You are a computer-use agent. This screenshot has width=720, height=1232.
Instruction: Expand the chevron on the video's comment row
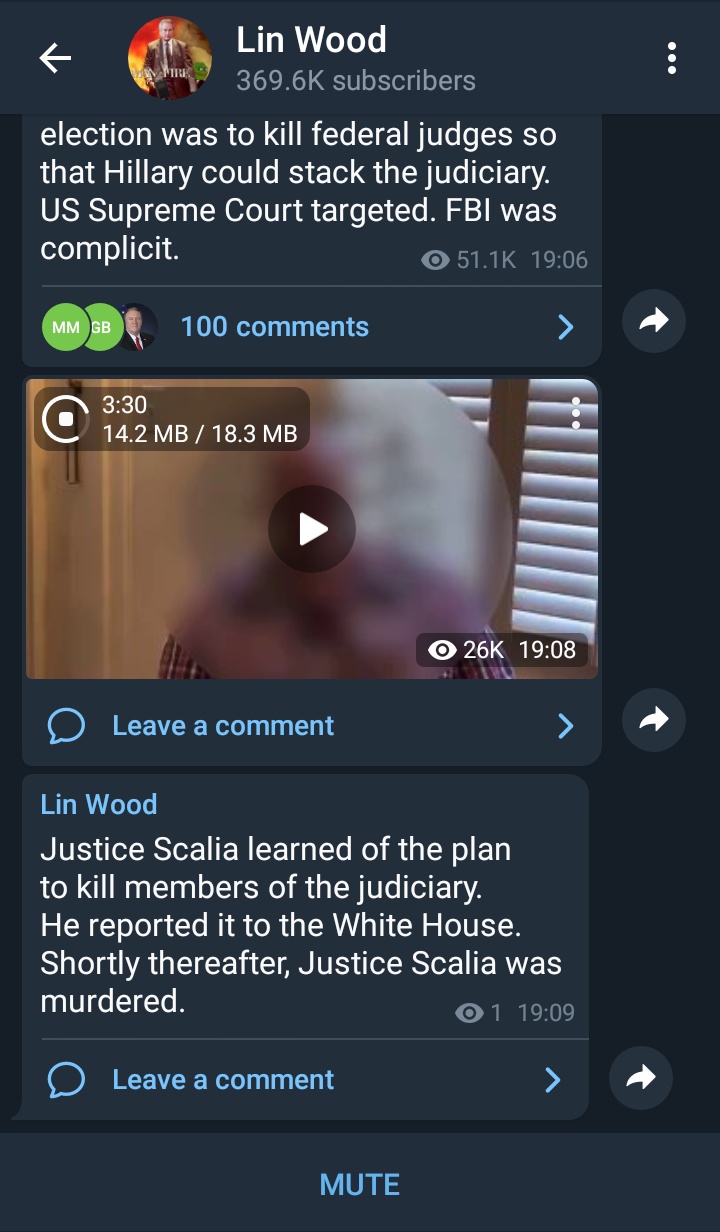pos(565,726)
